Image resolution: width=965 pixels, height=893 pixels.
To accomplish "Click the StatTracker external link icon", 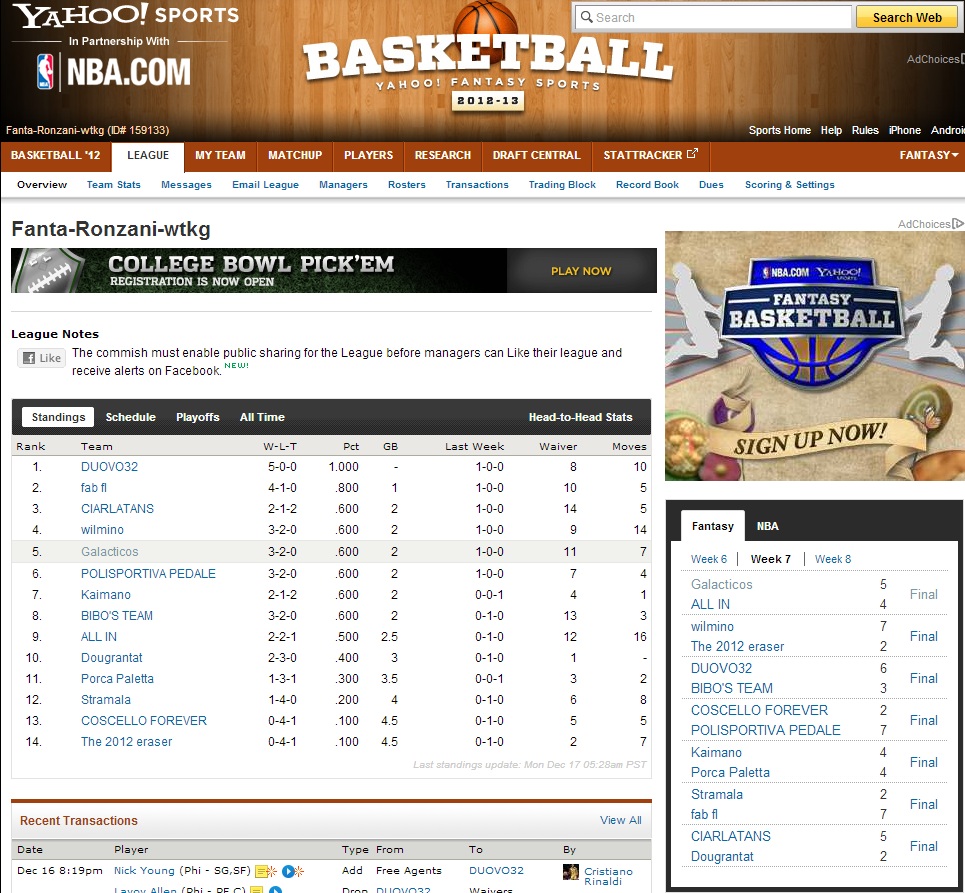I will point(692,155).
